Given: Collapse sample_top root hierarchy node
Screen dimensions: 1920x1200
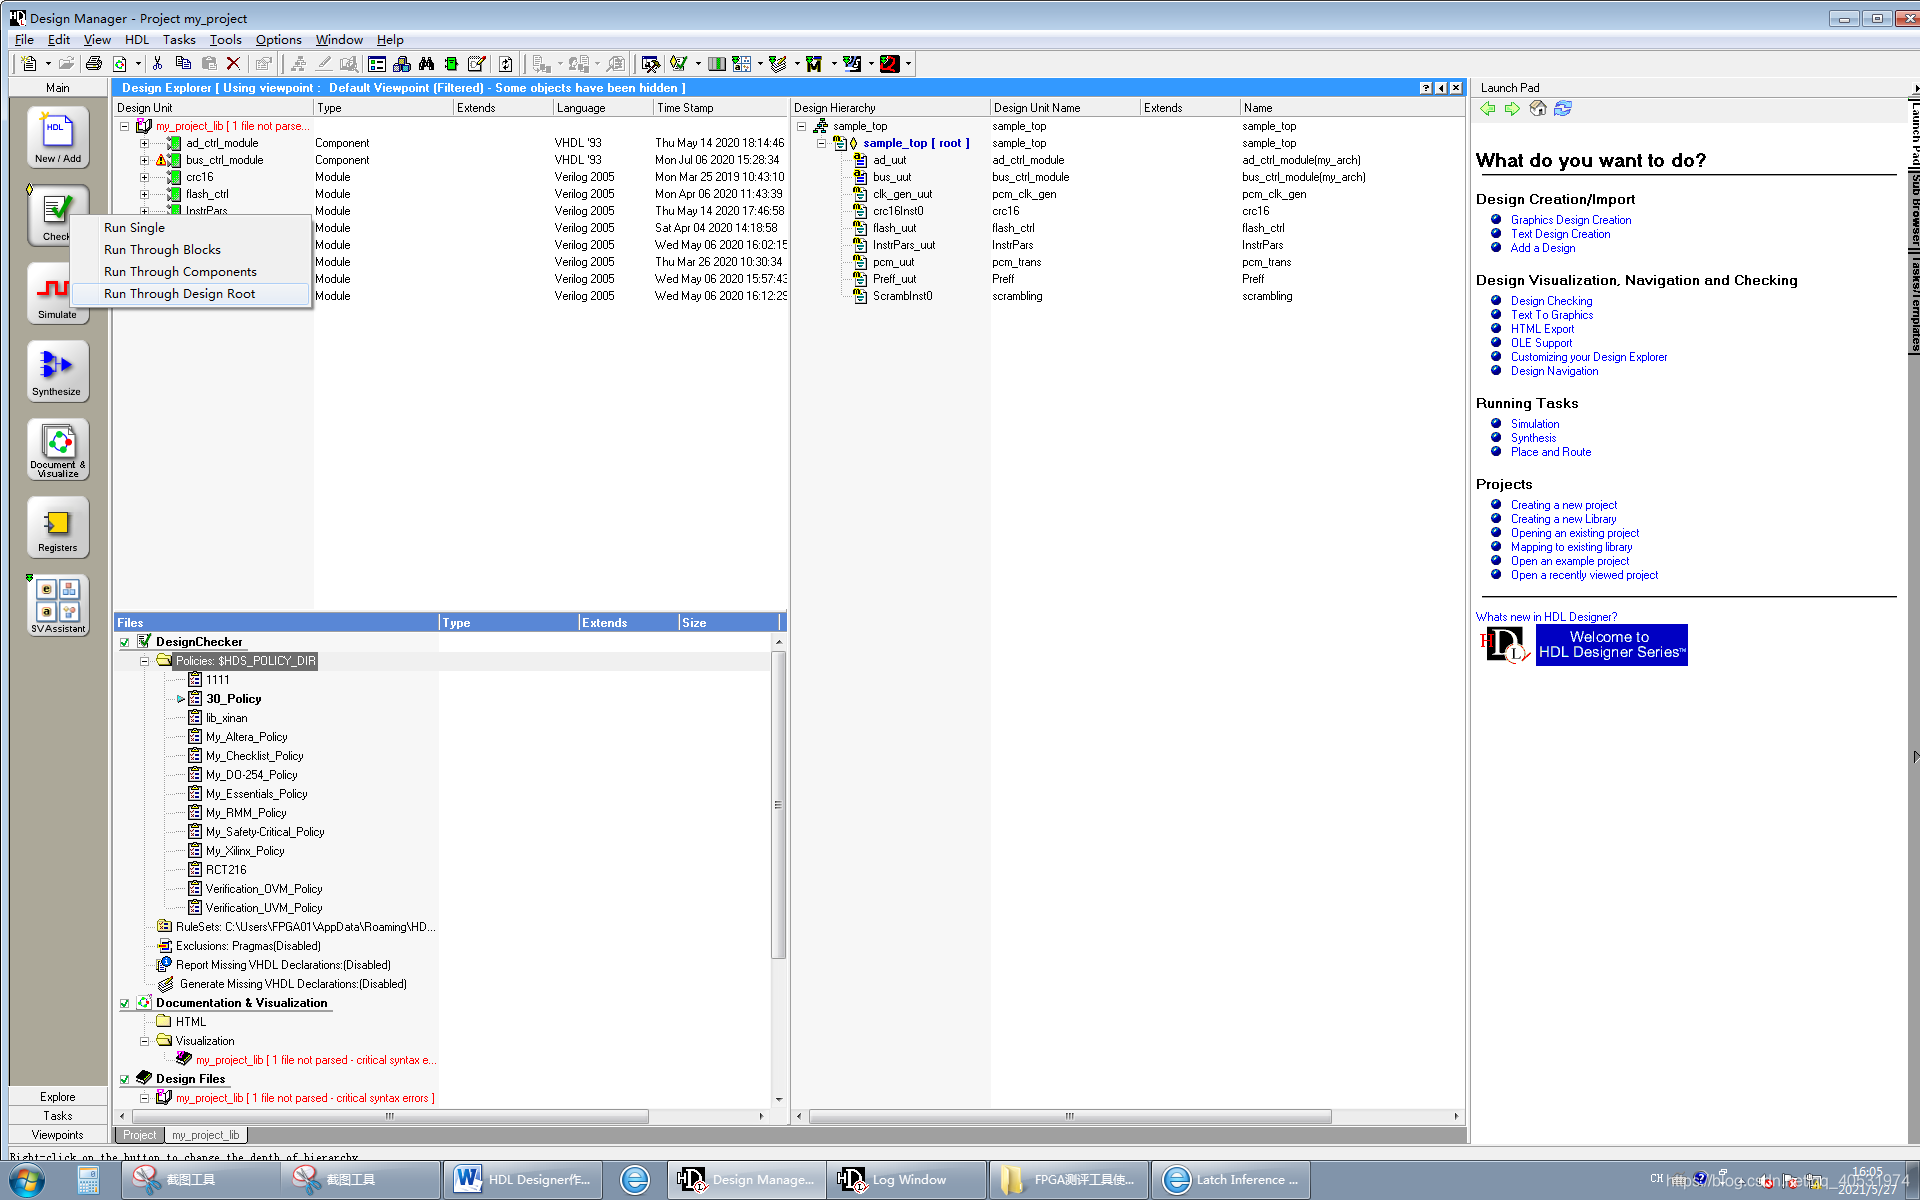Looking at the screenshot, I should (821, 143).
